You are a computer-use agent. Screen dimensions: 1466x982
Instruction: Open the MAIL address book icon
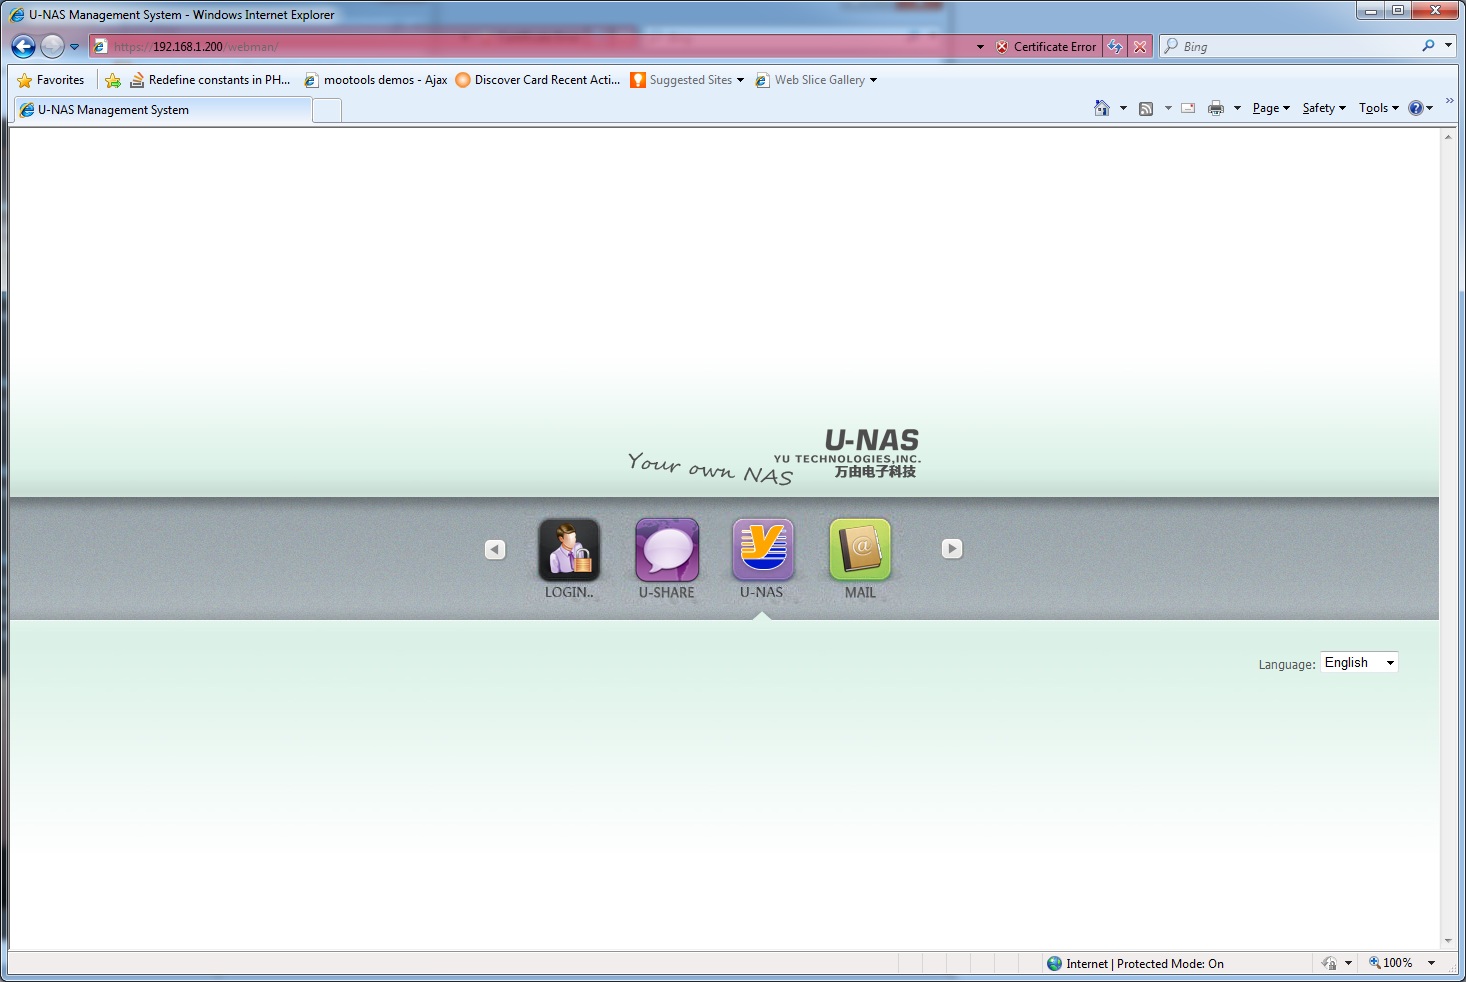(x=860, y=549)
